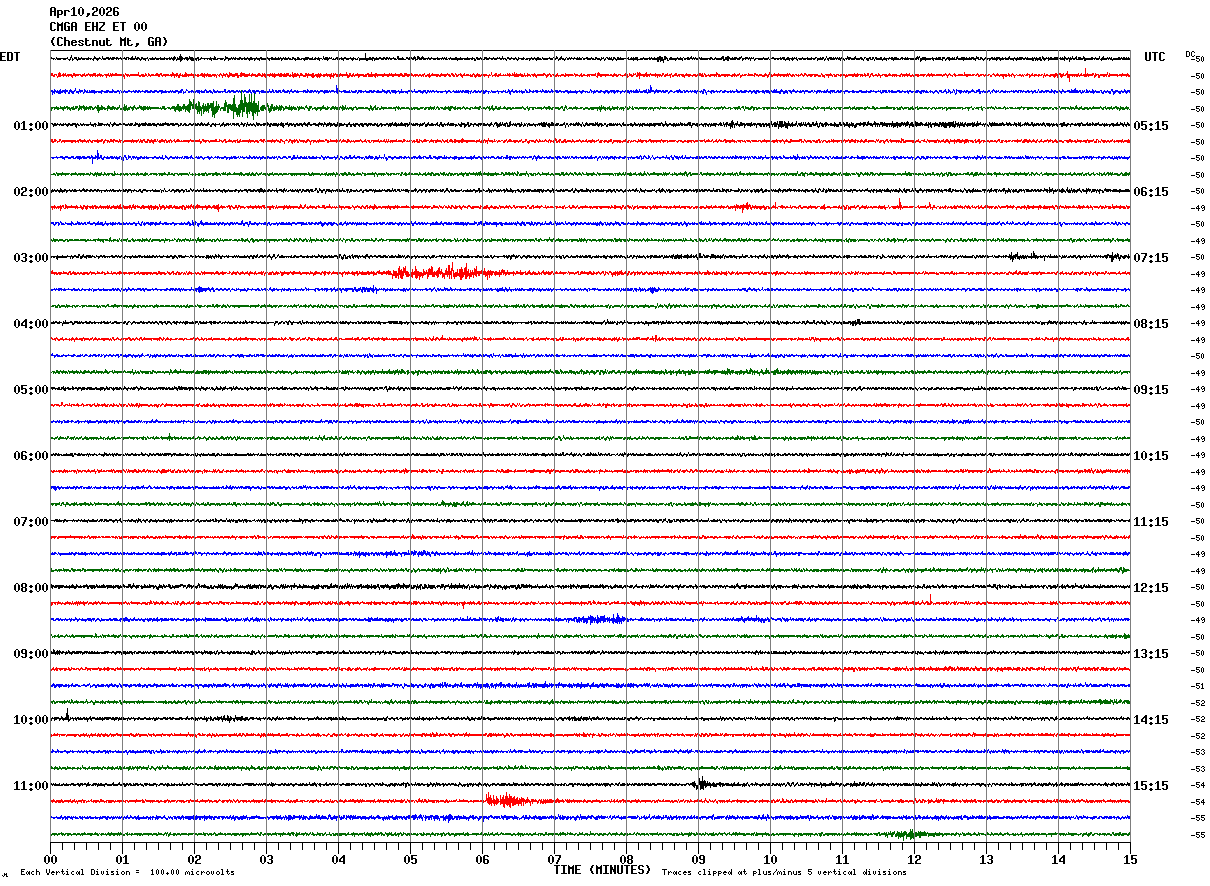Viewport: 1210px width, 886px height.
Task: Select the 06:00 EDT time label
Action: (x=30, y=456)
